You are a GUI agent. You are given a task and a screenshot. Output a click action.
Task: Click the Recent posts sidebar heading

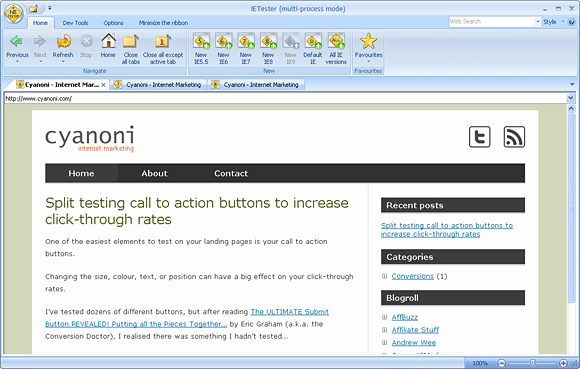pyautogui.click(x=453, y=205)
